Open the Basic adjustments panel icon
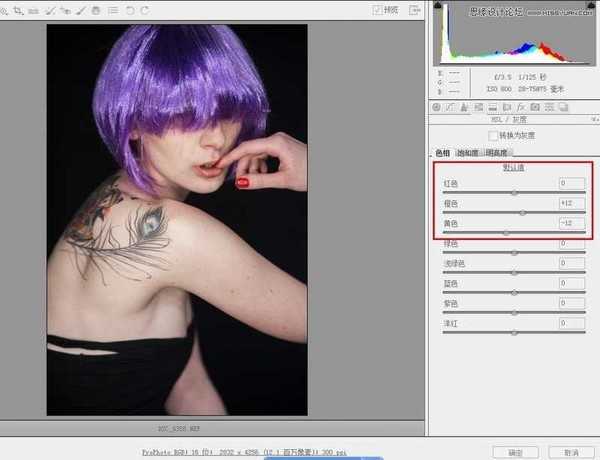The width and height of the screenshot is (600, 460). point(438,106)
